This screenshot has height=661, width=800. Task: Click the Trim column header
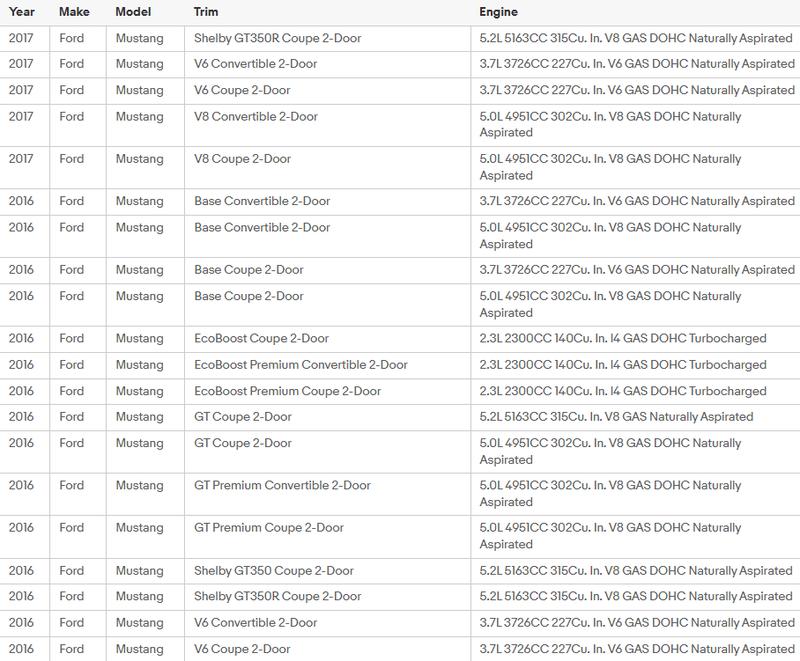click(x=206, y=13)
